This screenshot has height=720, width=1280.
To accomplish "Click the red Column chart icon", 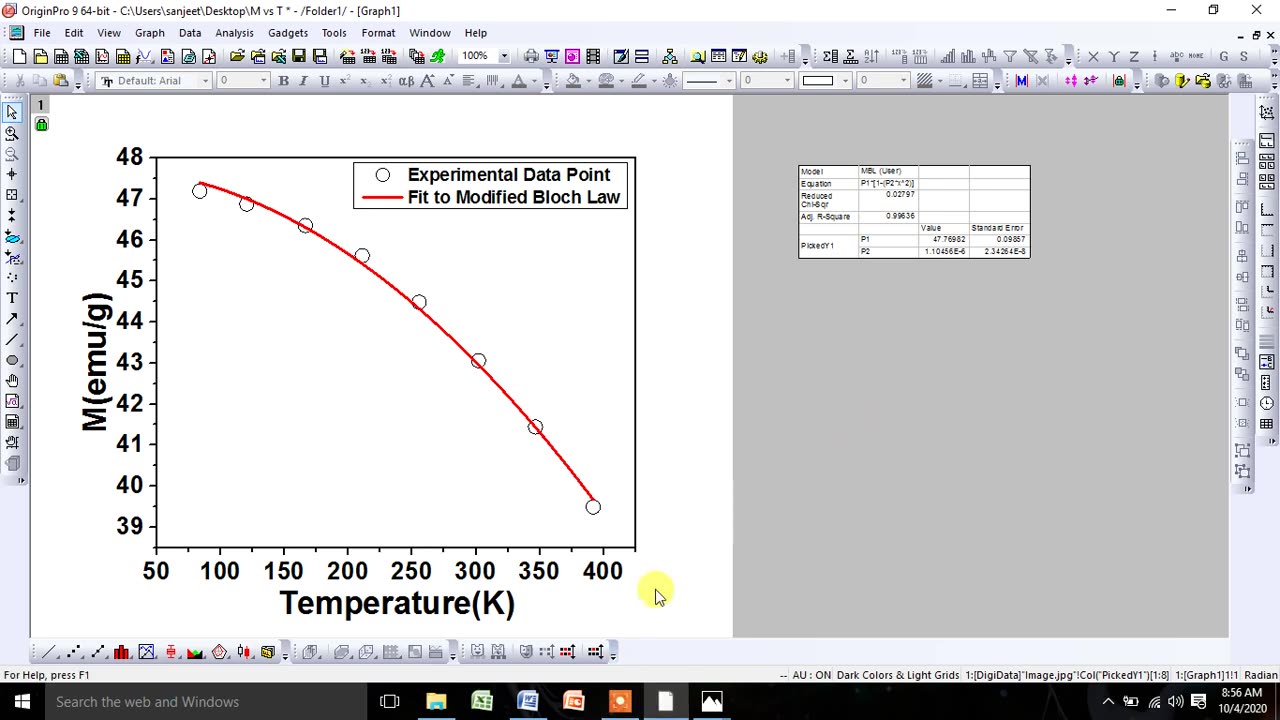I will point(122,652).
